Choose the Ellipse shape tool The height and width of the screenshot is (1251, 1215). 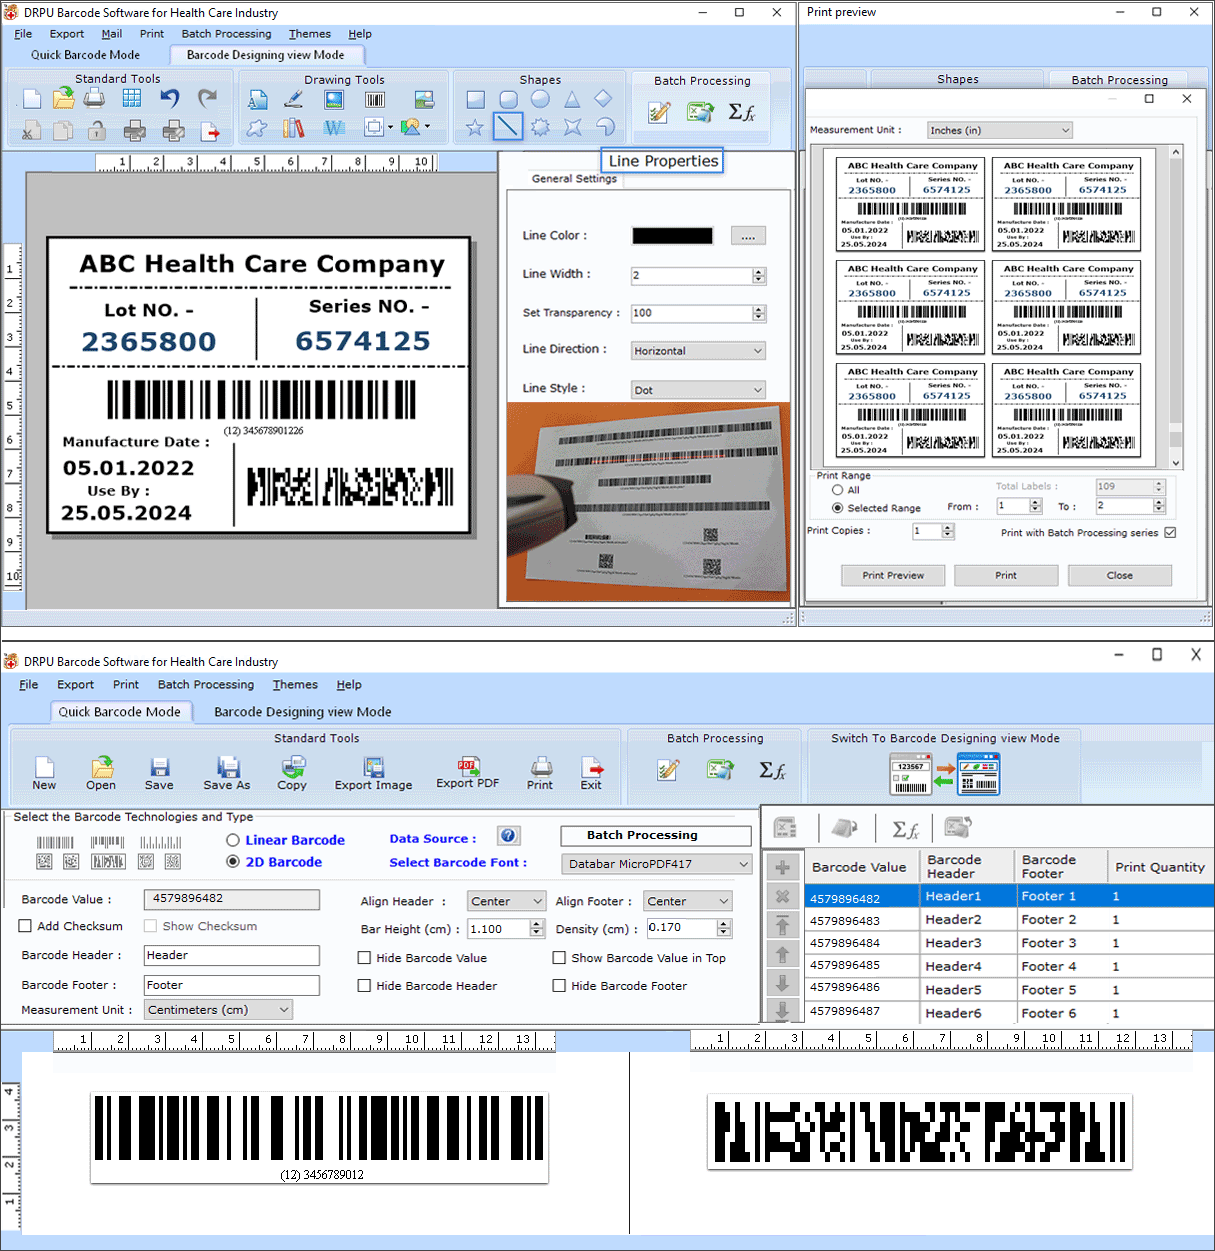(540, 99)
